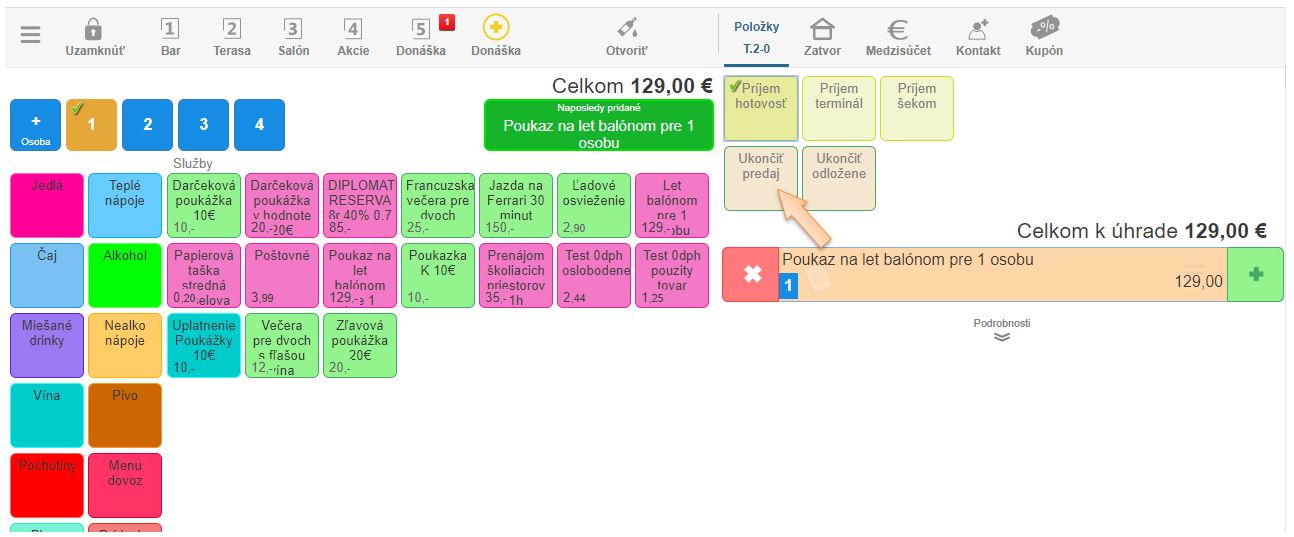Click the Medzisúčet euro icon

(x=897, y=29)
